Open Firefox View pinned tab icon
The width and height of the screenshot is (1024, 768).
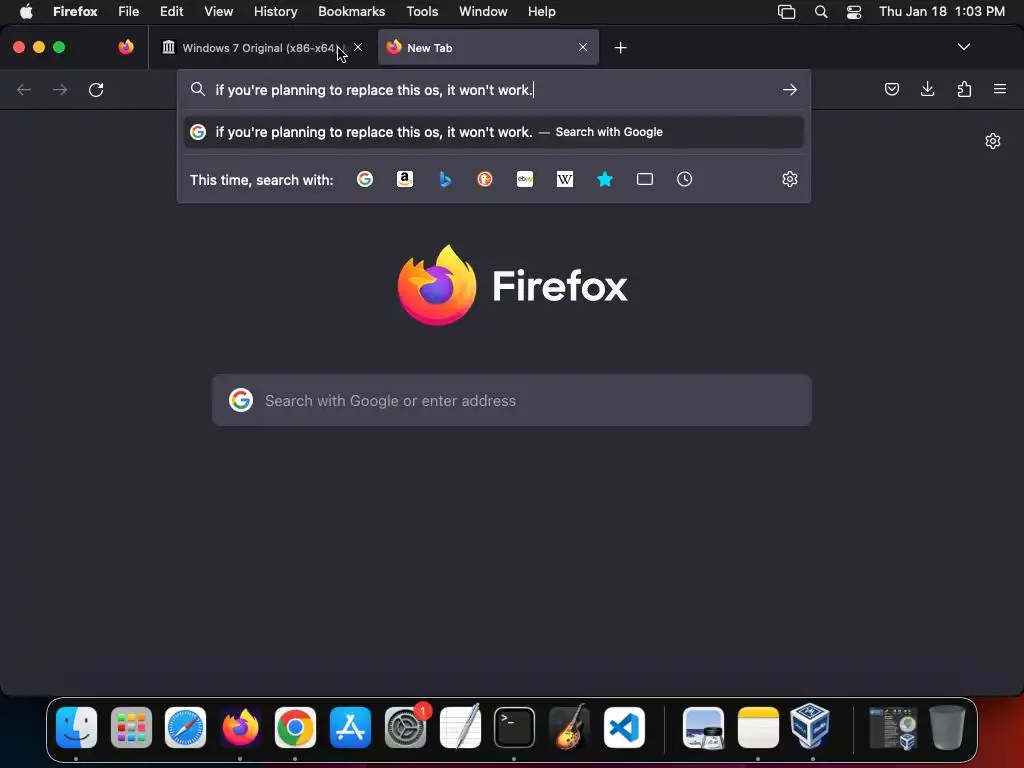126,47
